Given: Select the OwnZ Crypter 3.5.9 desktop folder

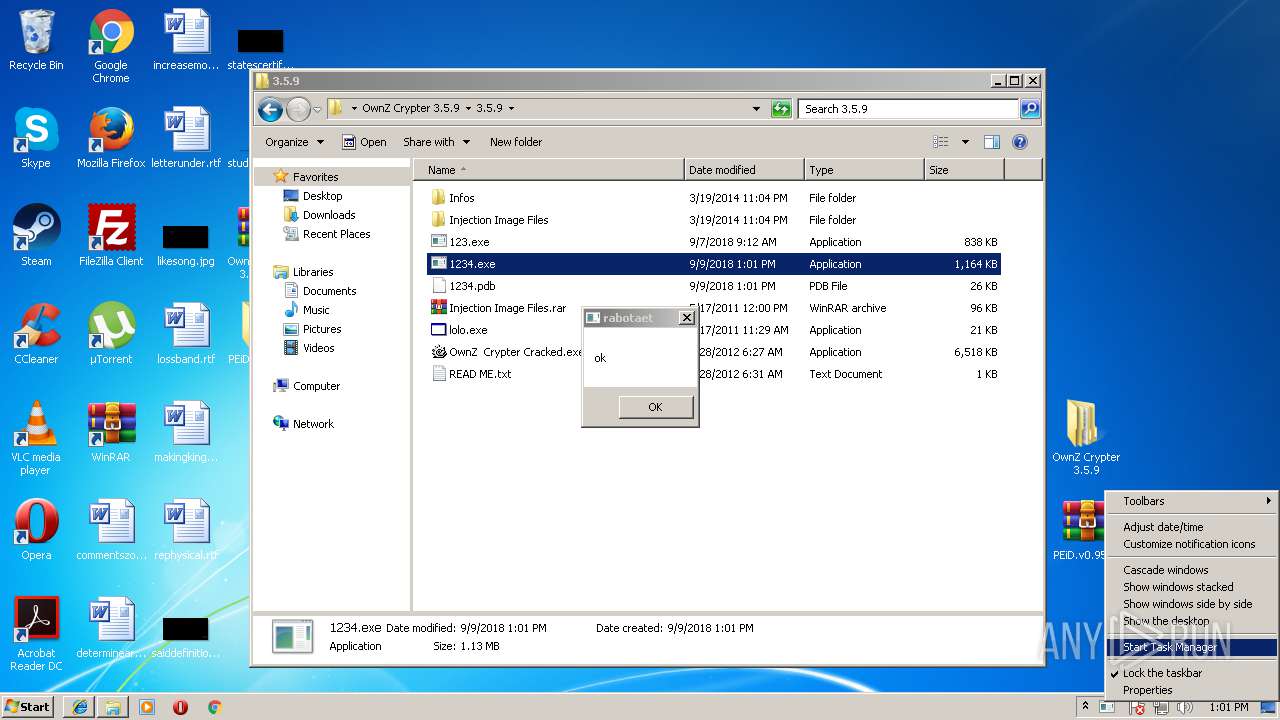Looking at the screenshot, I should click(1086, 438).
